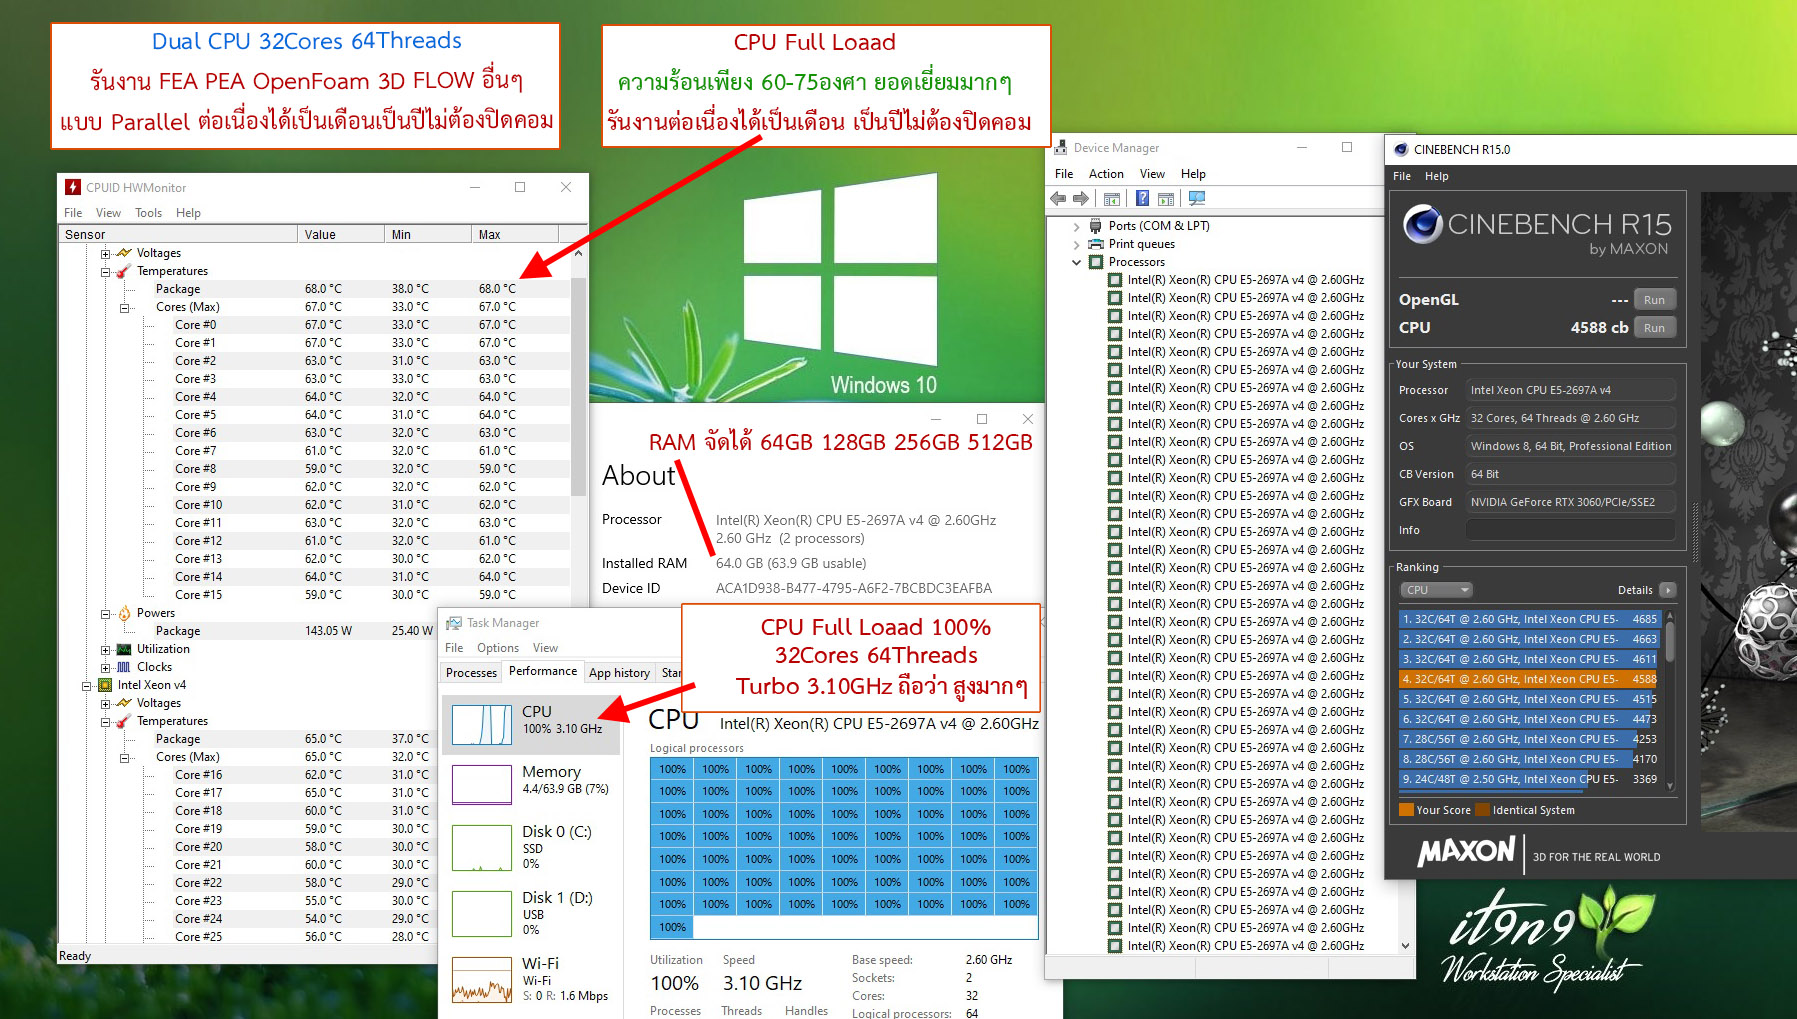Screen dimensions: 1797x1019
Task: Switch to the Performance tab in Task Manager
Action: click(x=542, y=671)
